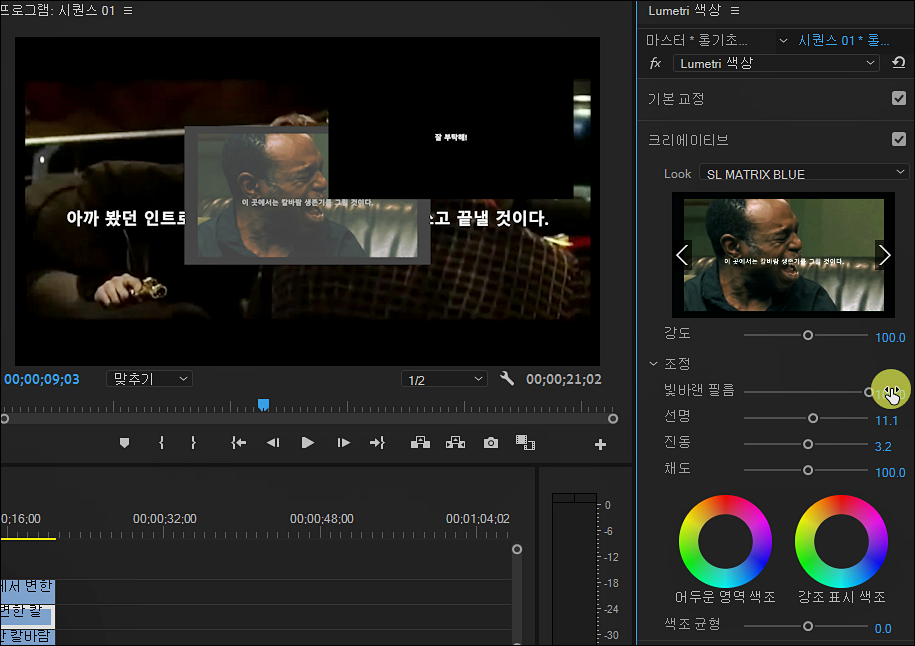Click the 크리에이티브 section header
Image resolution: width=915 pixels, height=646 pixels.
tap(688, 139)
